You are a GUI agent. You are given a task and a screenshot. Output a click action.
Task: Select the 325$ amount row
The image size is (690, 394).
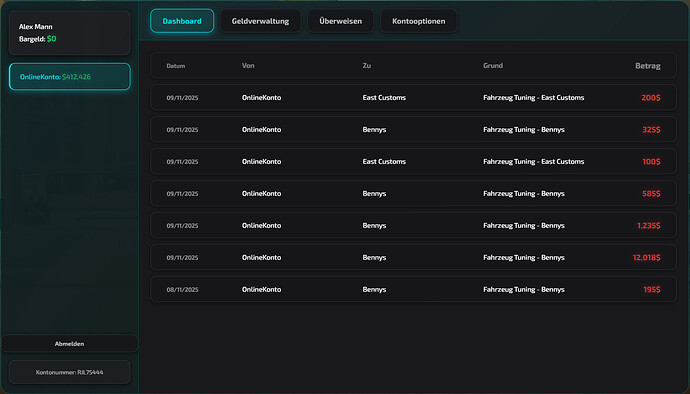tap(413, 129)
